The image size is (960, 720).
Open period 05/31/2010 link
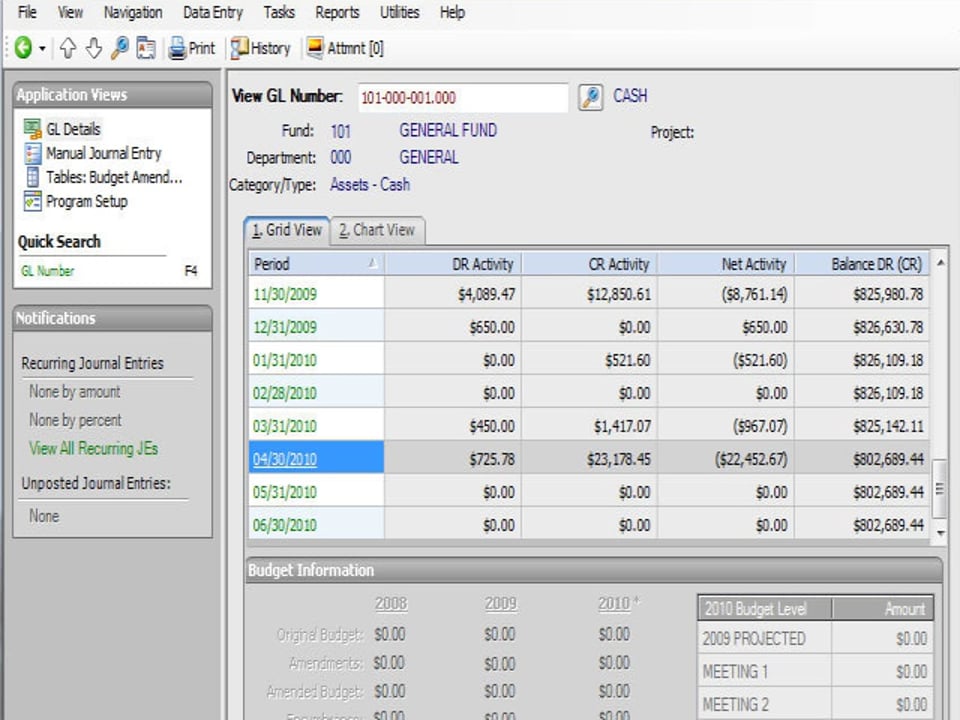[285, 492]
